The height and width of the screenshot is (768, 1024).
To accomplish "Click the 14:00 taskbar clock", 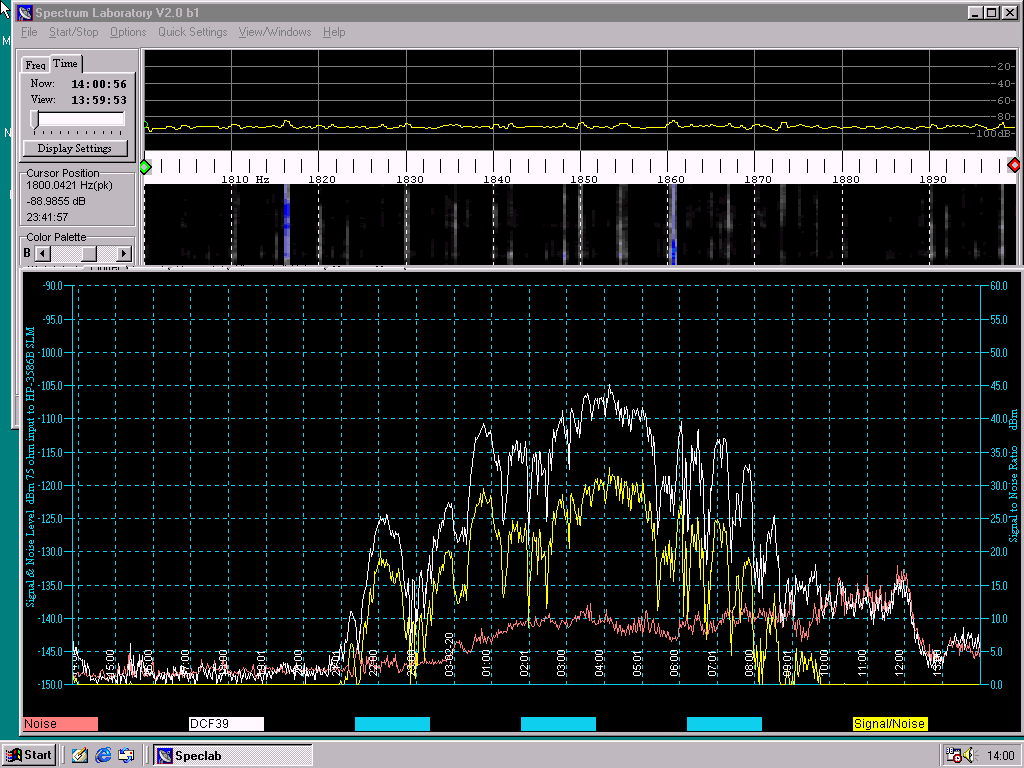I will click(x=1000, y=756).
